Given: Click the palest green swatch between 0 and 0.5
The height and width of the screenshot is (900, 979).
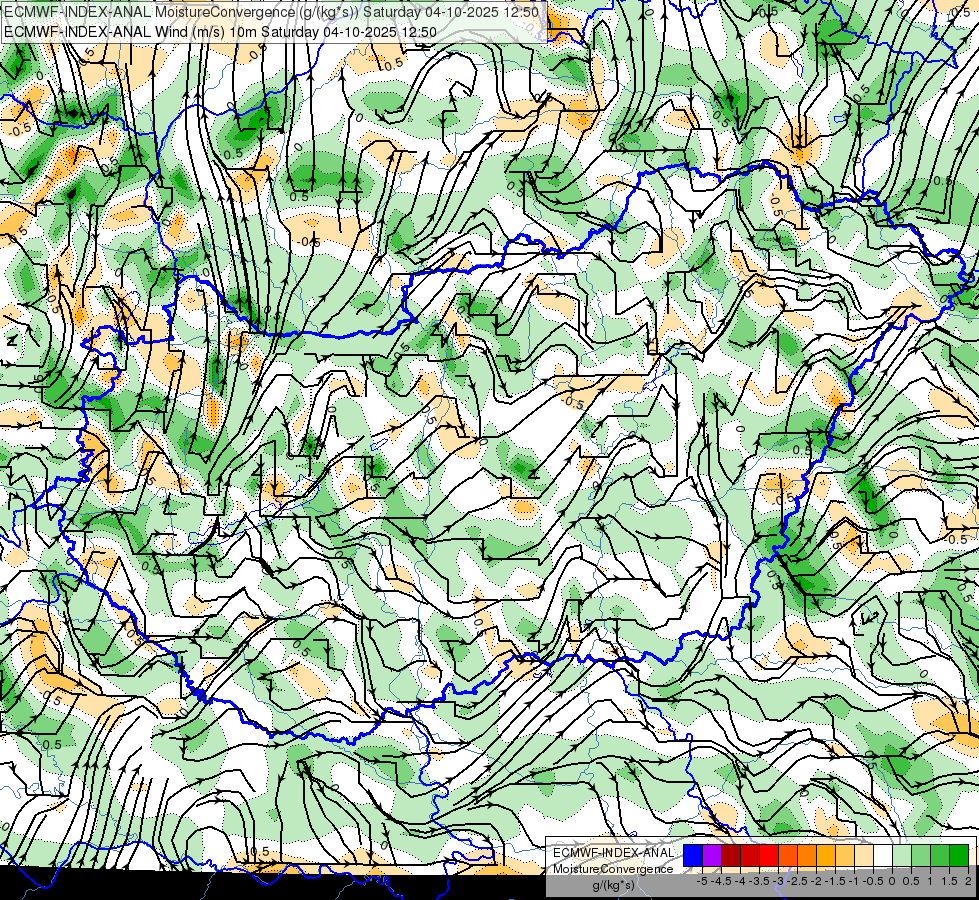Looking at the screenshot, I should pos(902,856).
